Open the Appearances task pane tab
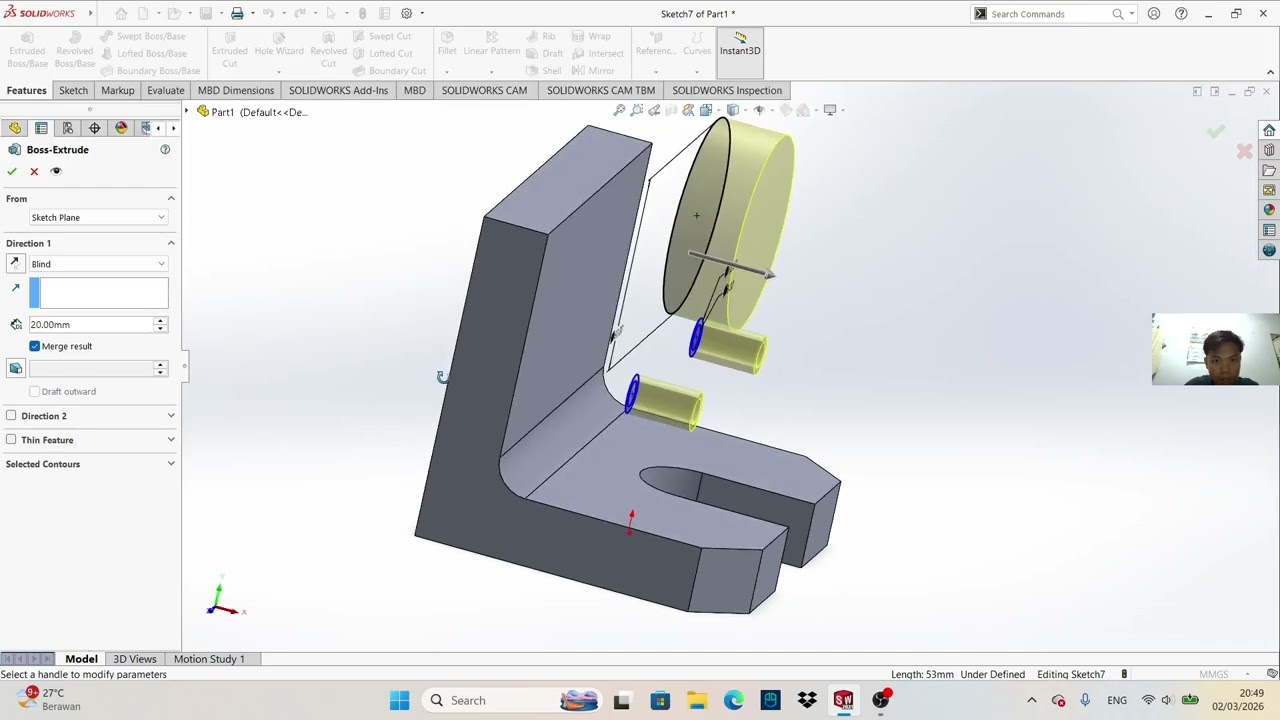This screenshot has width=1280, height=720. coord(1269,210)
